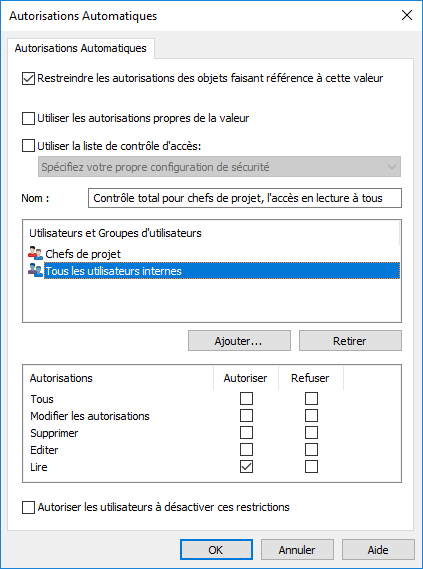Click the Tous les utilisateurs internes group icon
This screenshot has height=569, width=423.
(35, 270)
